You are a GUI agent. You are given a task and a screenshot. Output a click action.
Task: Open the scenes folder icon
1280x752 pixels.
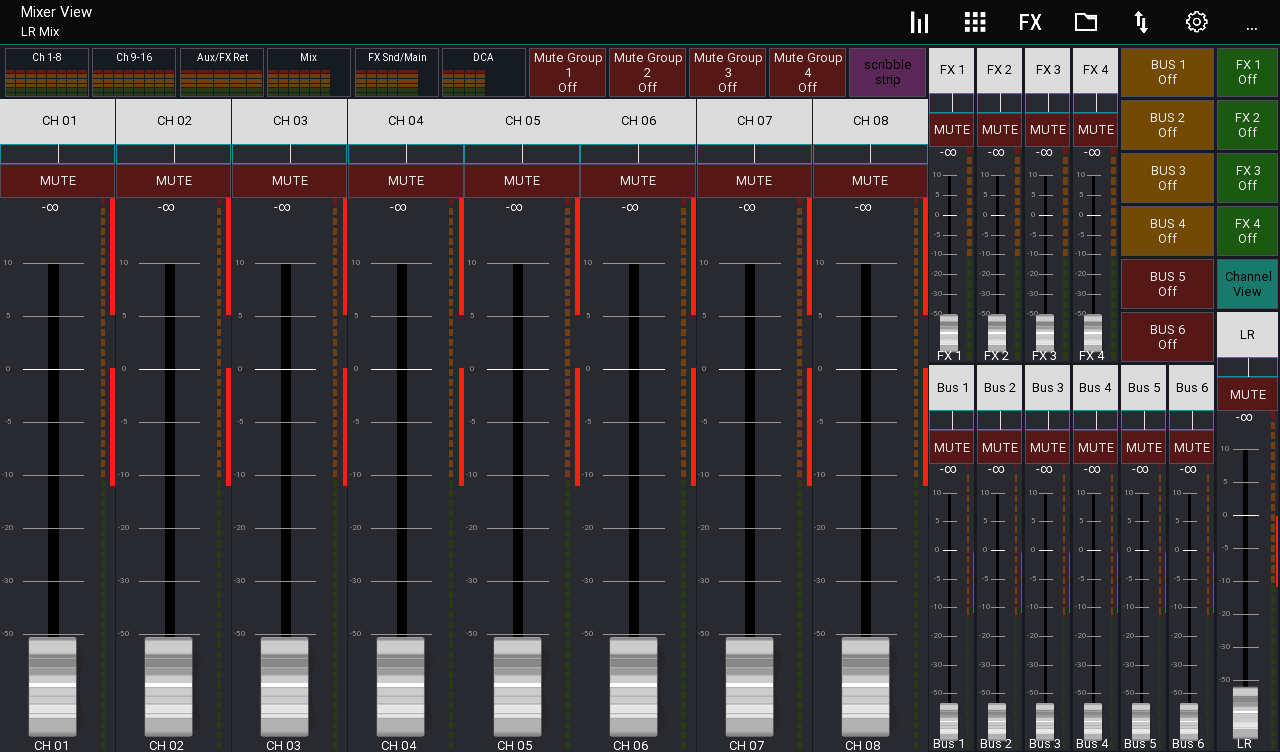tap(1085, 21)
